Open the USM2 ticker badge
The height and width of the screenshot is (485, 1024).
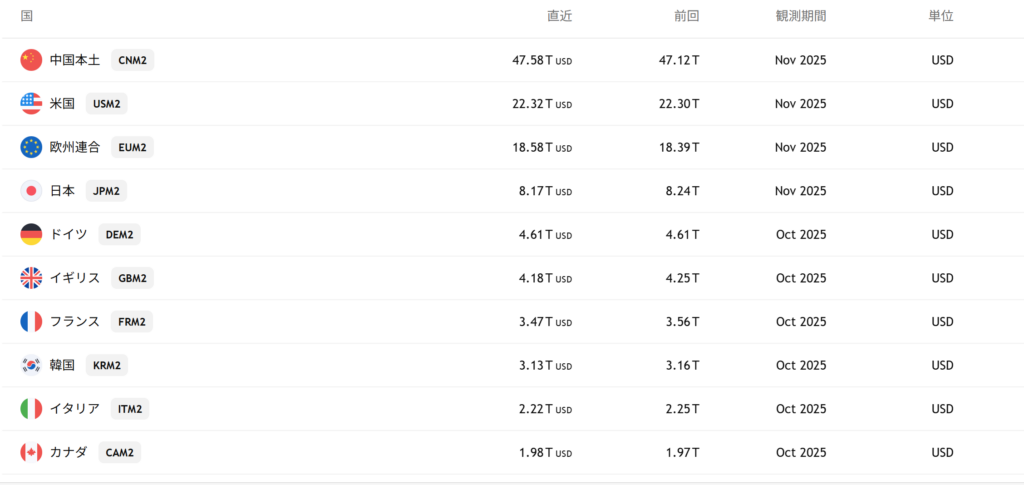pos(106,103)
